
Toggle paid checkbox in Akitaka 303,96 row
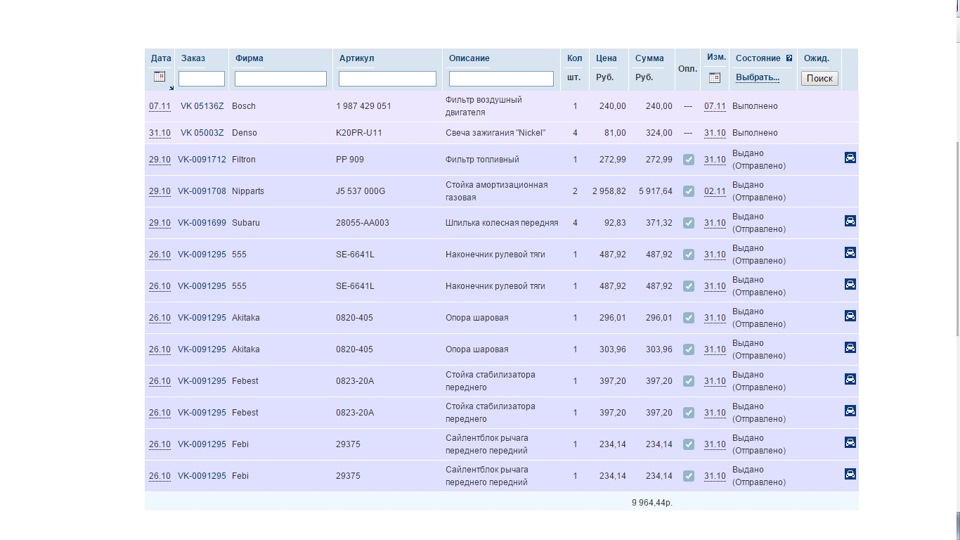tap(689, 350)
